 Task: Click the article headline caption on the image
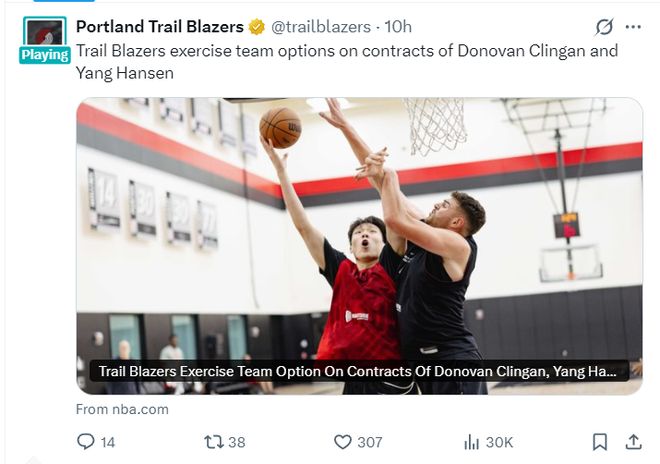tap(357, 371)
